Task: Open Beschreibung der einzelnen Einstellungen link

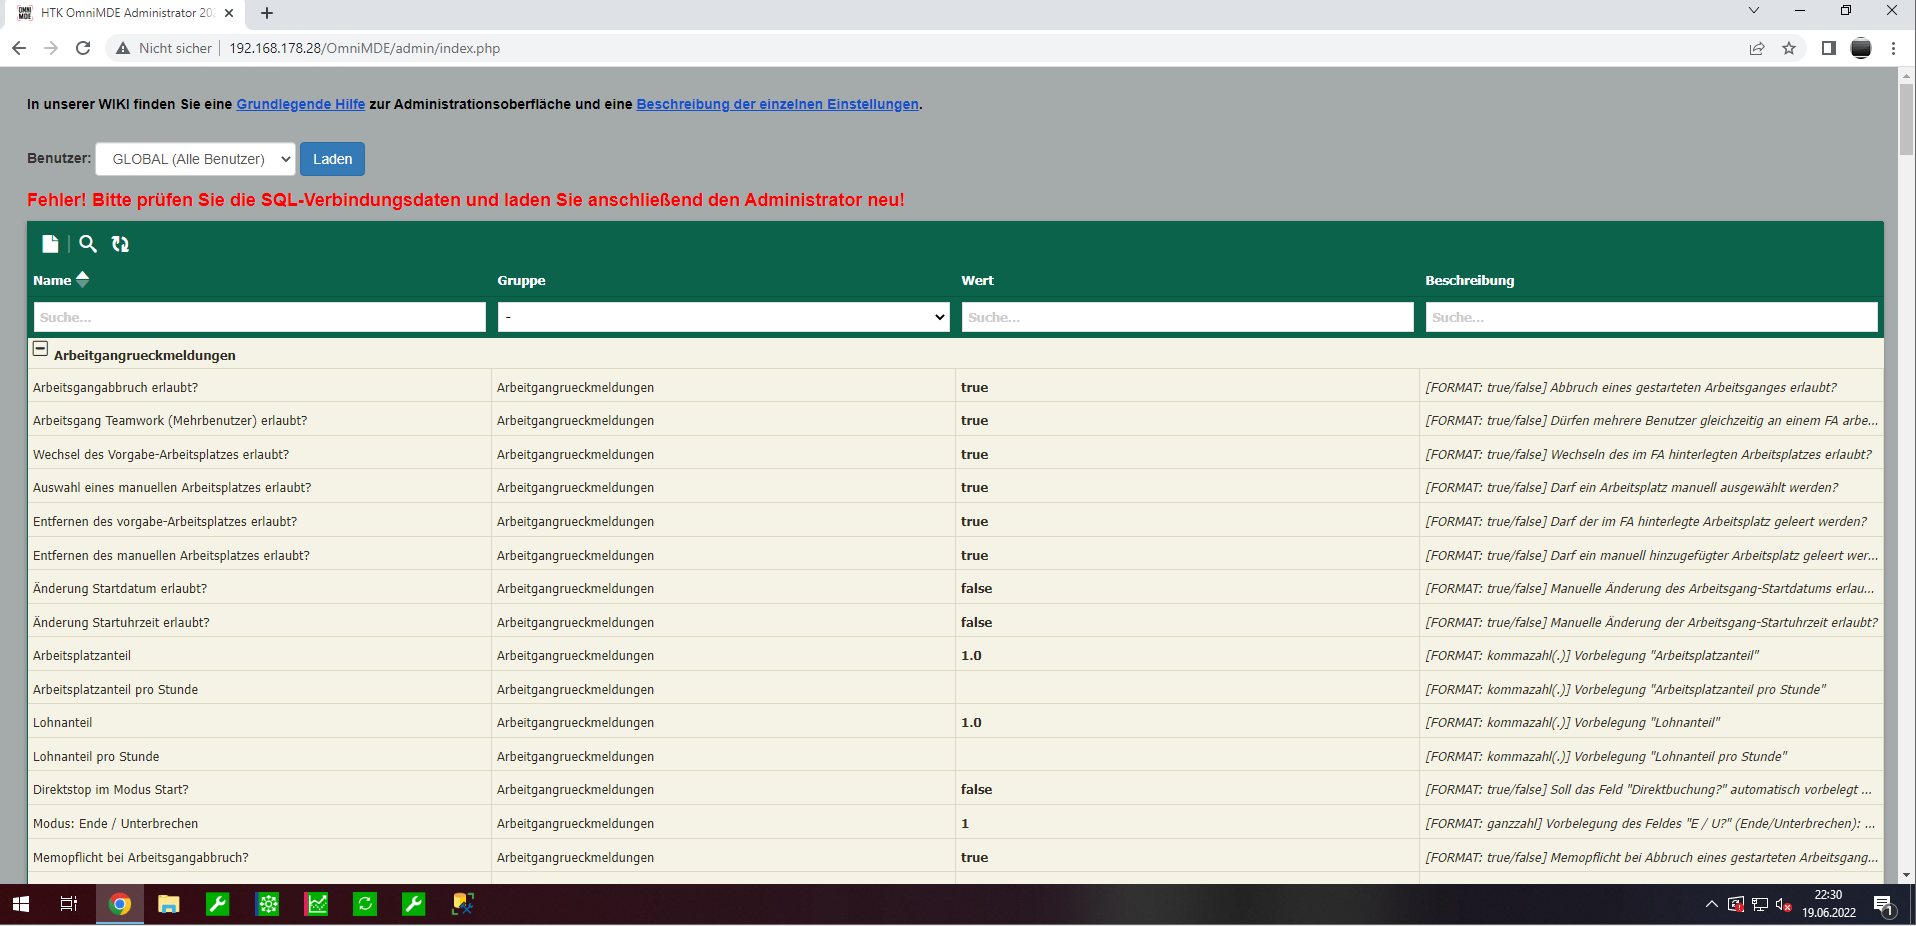Action: [777, 104]
